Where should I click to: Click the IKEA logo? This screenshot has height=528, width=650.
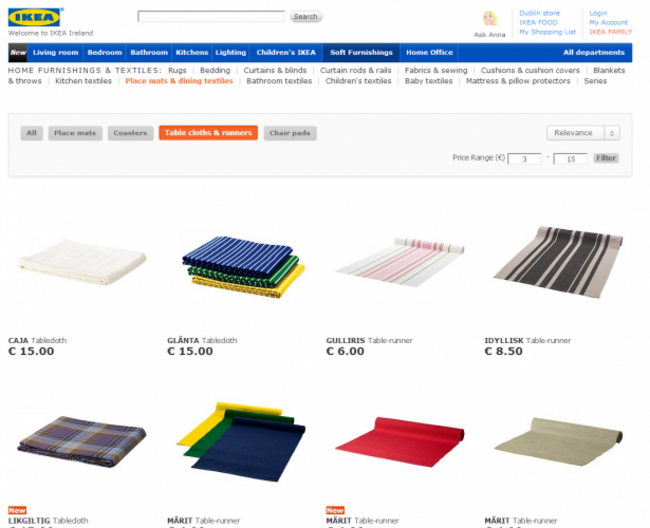[x=34, y=17]
